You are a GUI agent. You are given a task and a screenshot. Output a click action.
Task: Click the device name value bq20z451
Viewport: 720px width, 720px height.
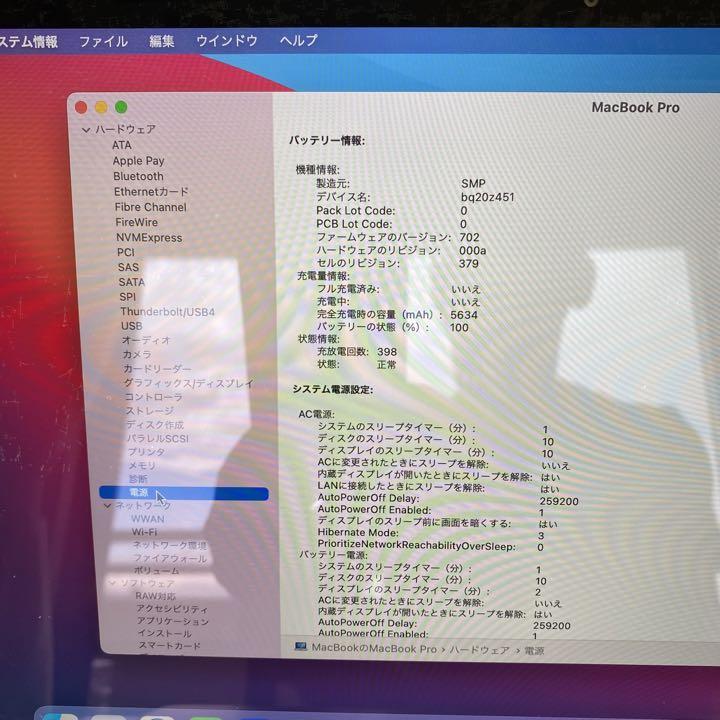pyautogui.click(x=488, y=197)
